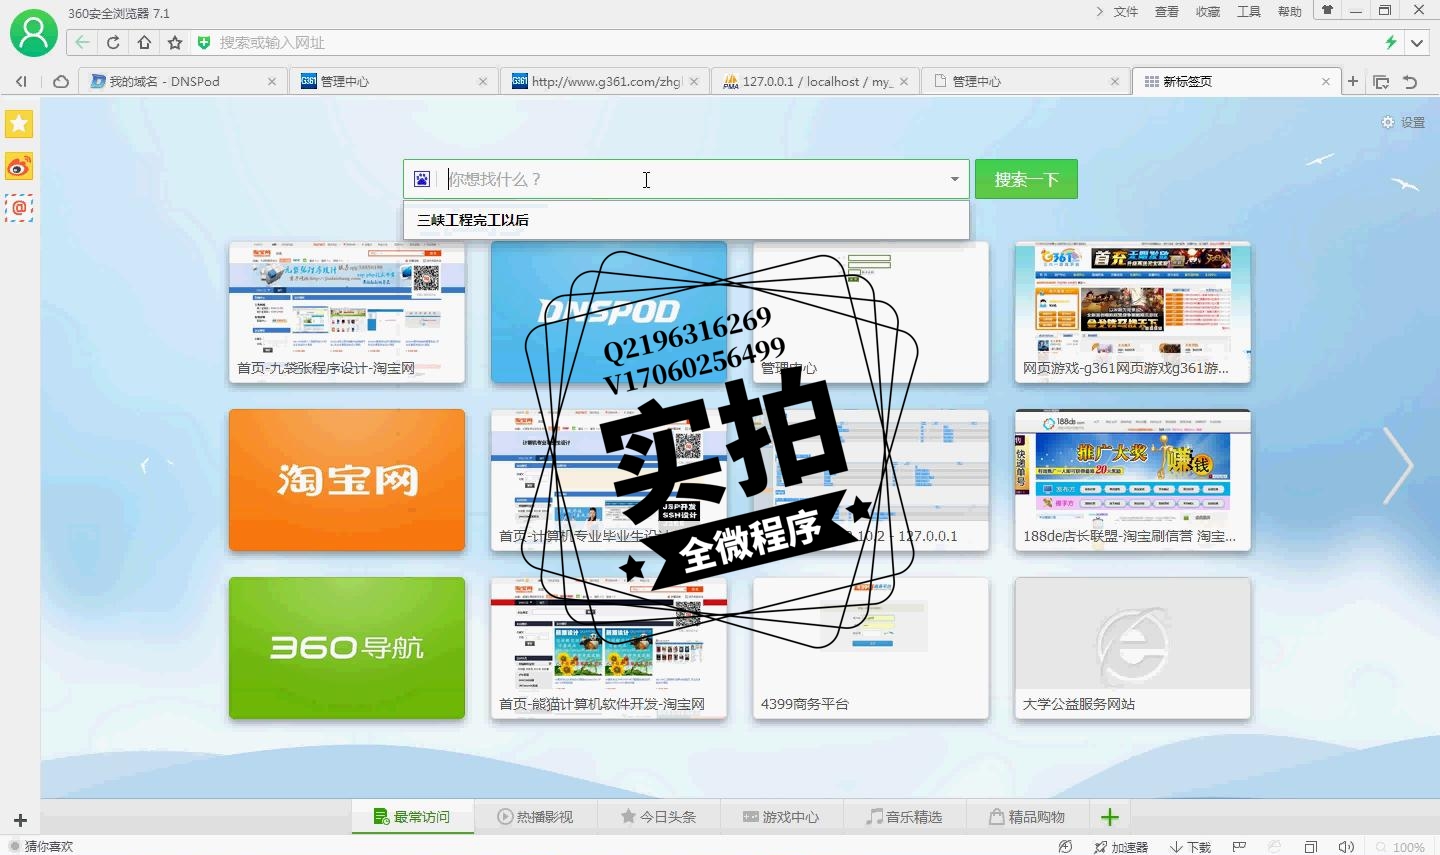Image resolution: width=1440 pixels, height=855 pixels.
Task: Open the tab list window icon
Action: point(1381,82)
